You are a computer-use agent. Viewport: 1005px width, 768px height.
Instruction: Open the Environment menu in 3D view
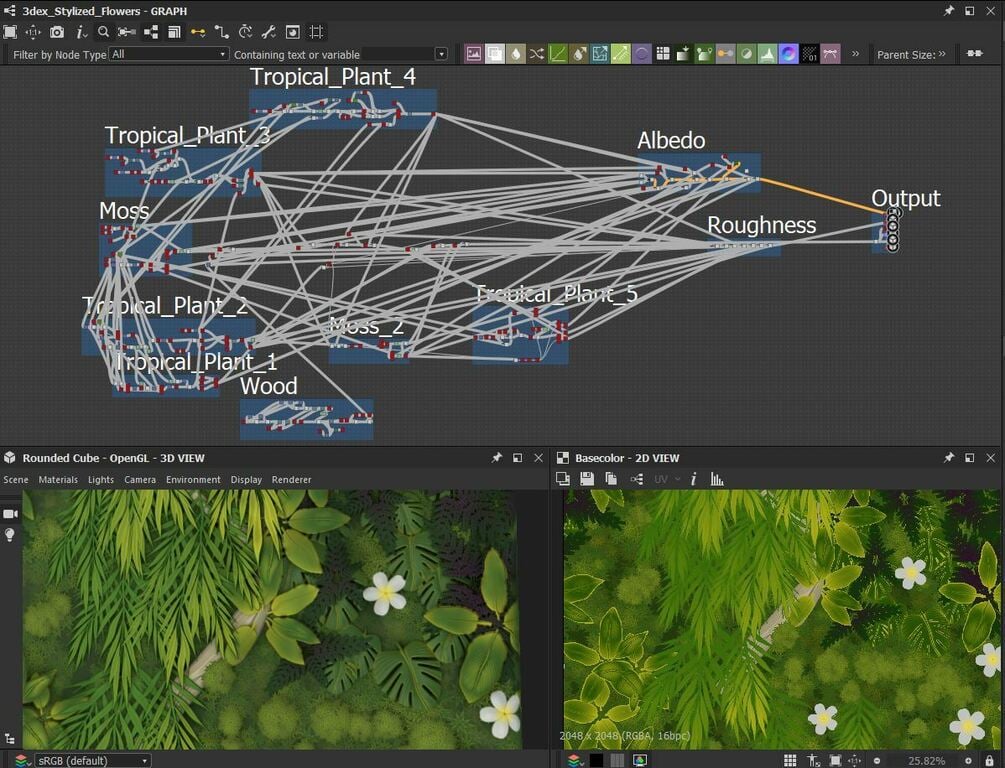pyautogui.click(x=193, y=480)
